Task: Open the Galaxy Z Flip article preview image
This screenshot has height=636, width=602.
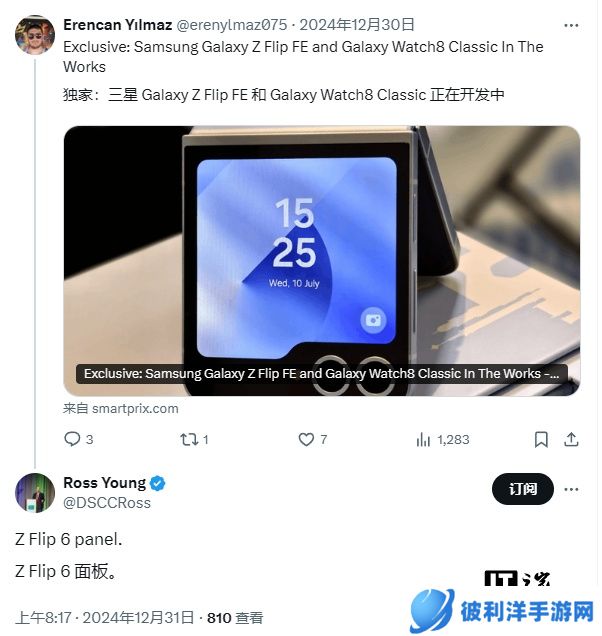Action: pyautogui.click(x=322, y=260)
